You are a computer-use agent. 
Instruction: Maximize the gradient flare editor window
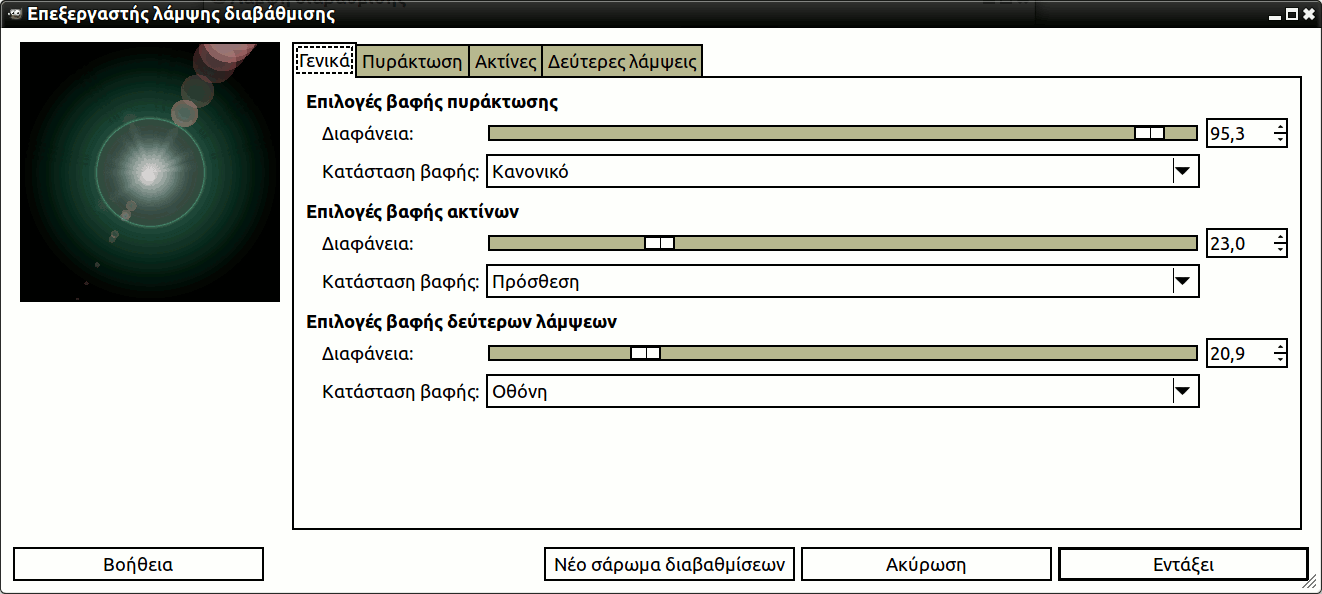(x=1291, y=14)
